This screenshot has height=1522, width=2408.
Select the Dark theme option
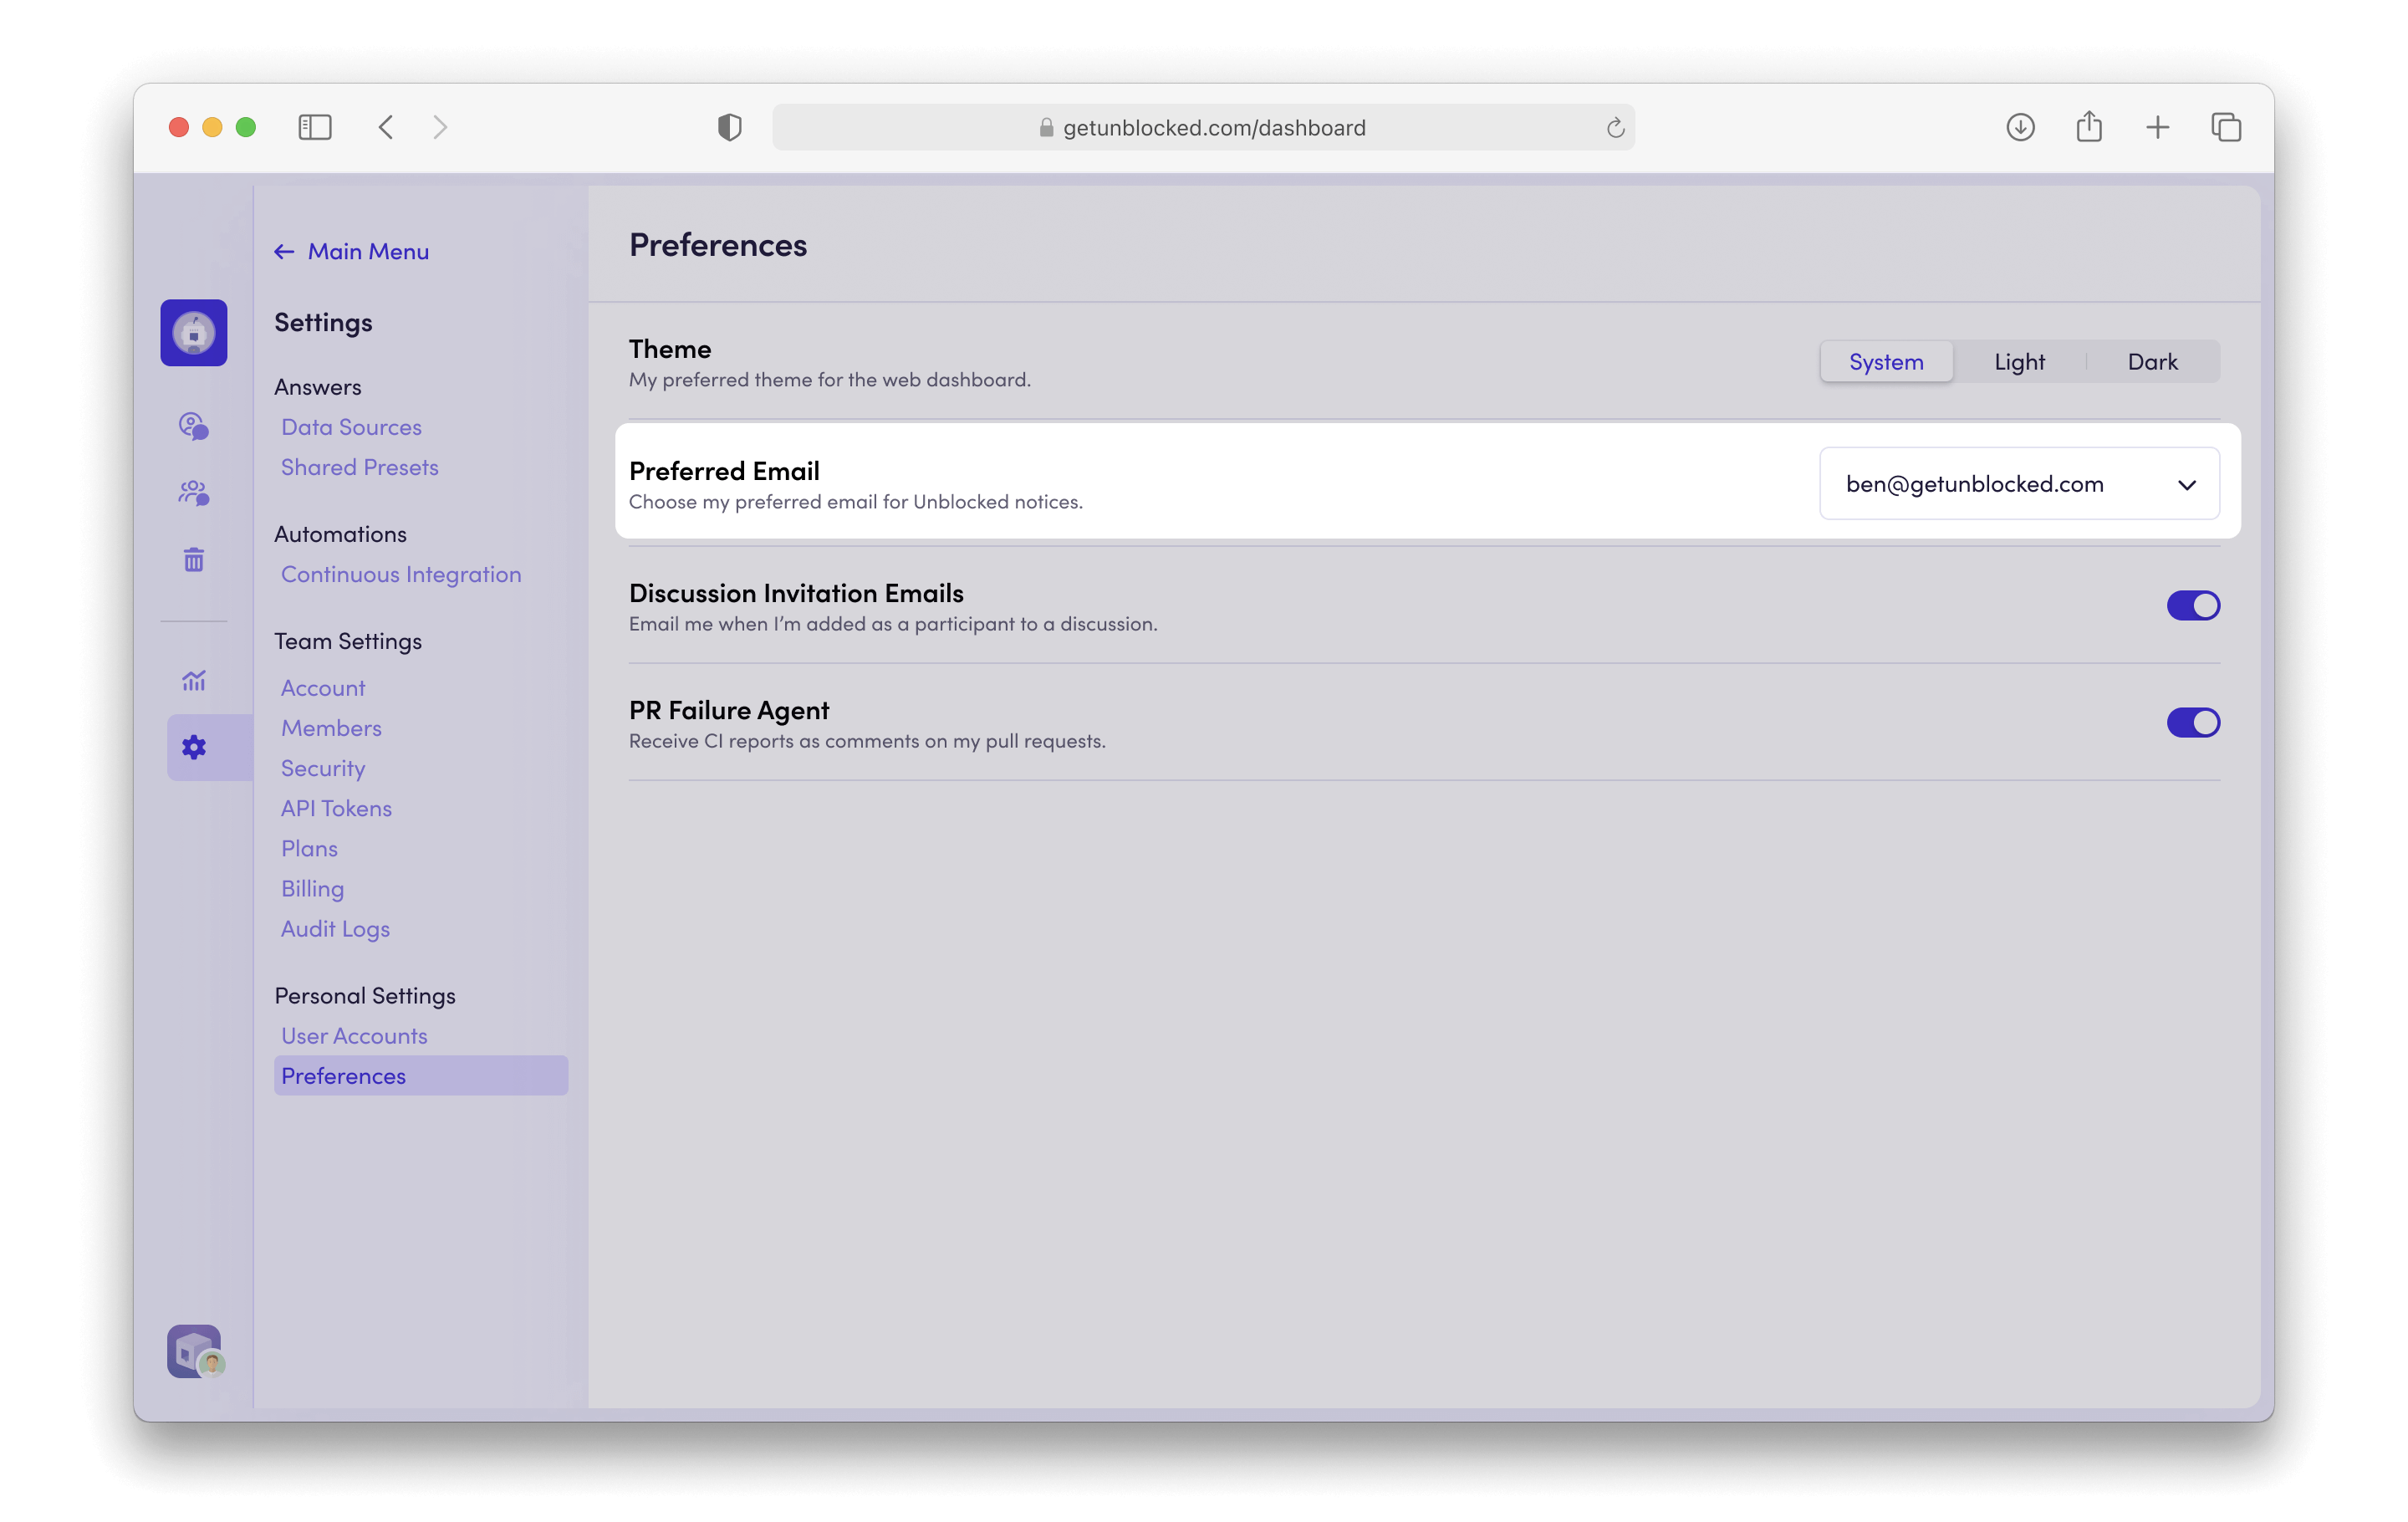[2152, 362]
